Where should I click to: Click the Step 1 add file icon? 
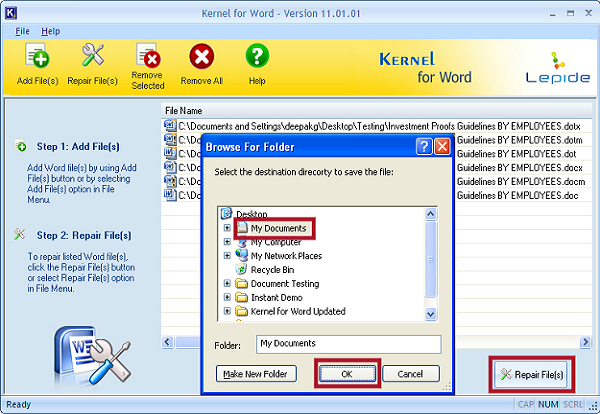click(21, 145)
